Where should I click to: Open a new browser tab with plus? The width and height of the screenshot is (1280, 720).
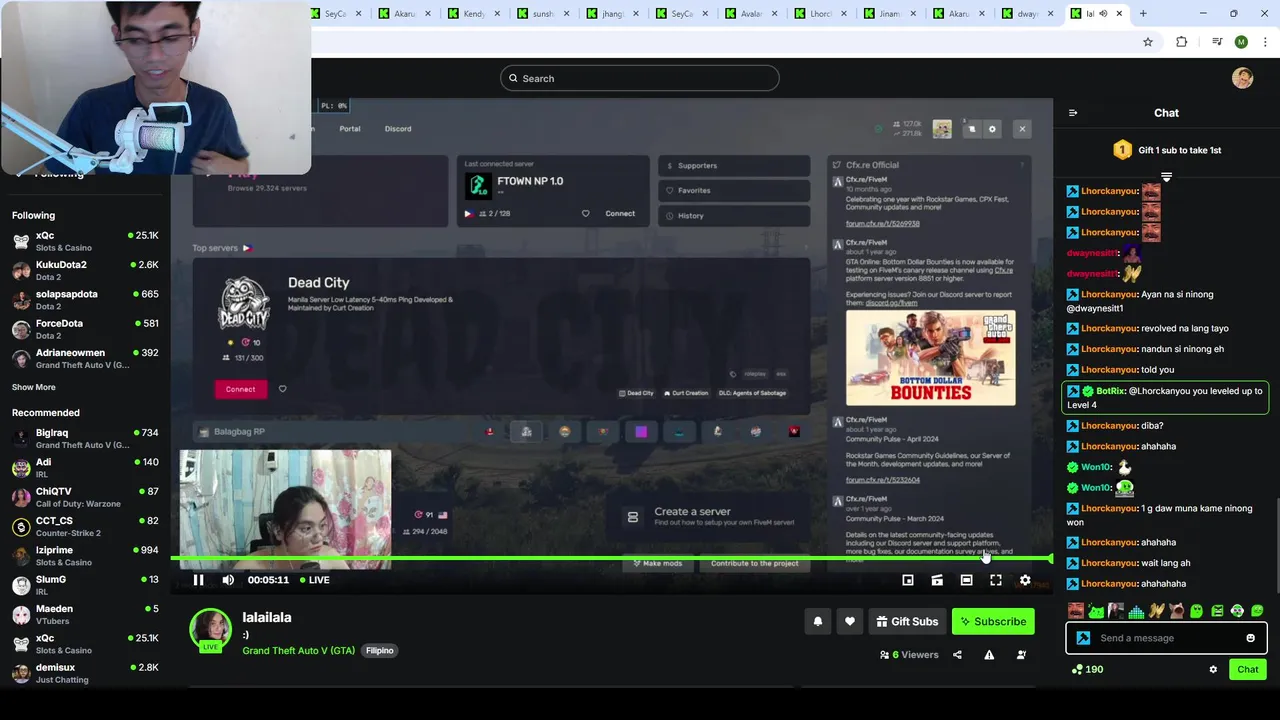point(1143,14)
